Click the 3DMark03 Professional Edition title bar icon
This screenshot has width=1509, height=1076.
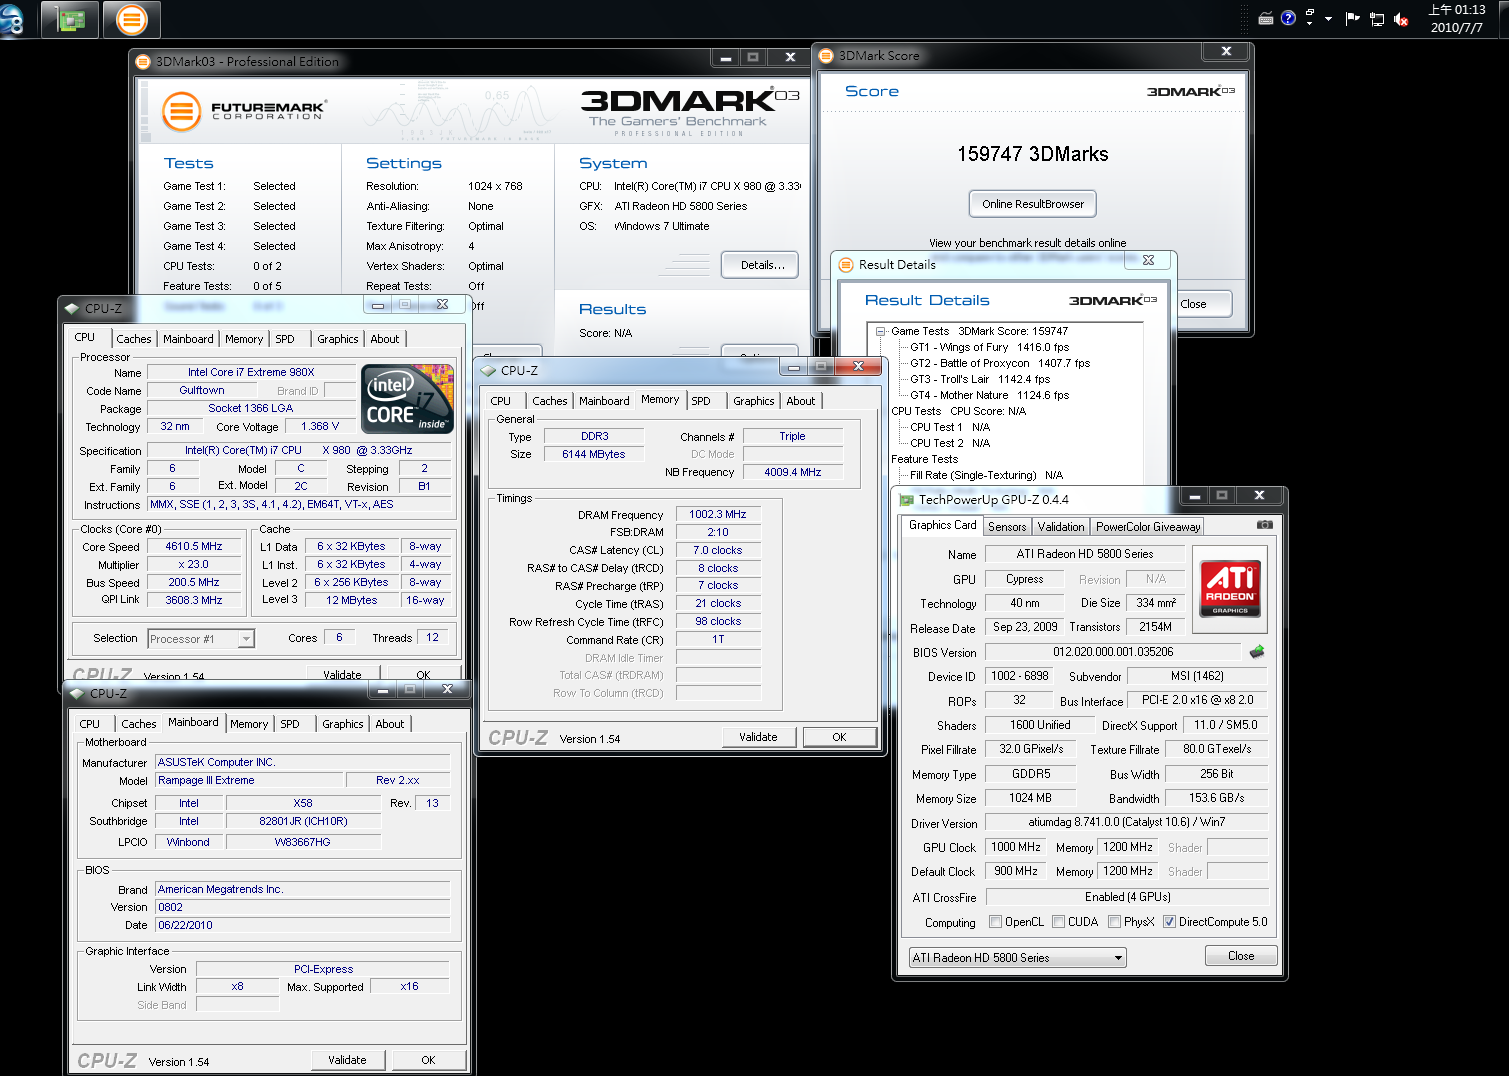coord(143,61)
